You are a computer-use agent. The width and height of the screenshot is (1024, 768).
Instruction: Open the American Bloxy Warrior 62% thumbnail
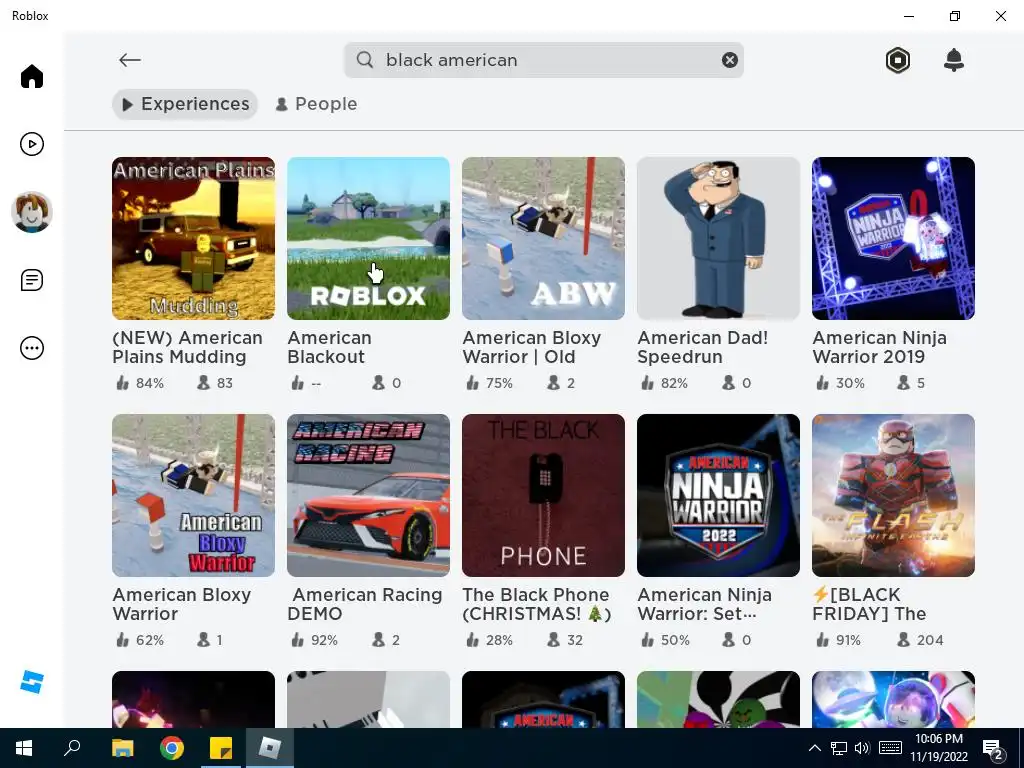(193, 496)
